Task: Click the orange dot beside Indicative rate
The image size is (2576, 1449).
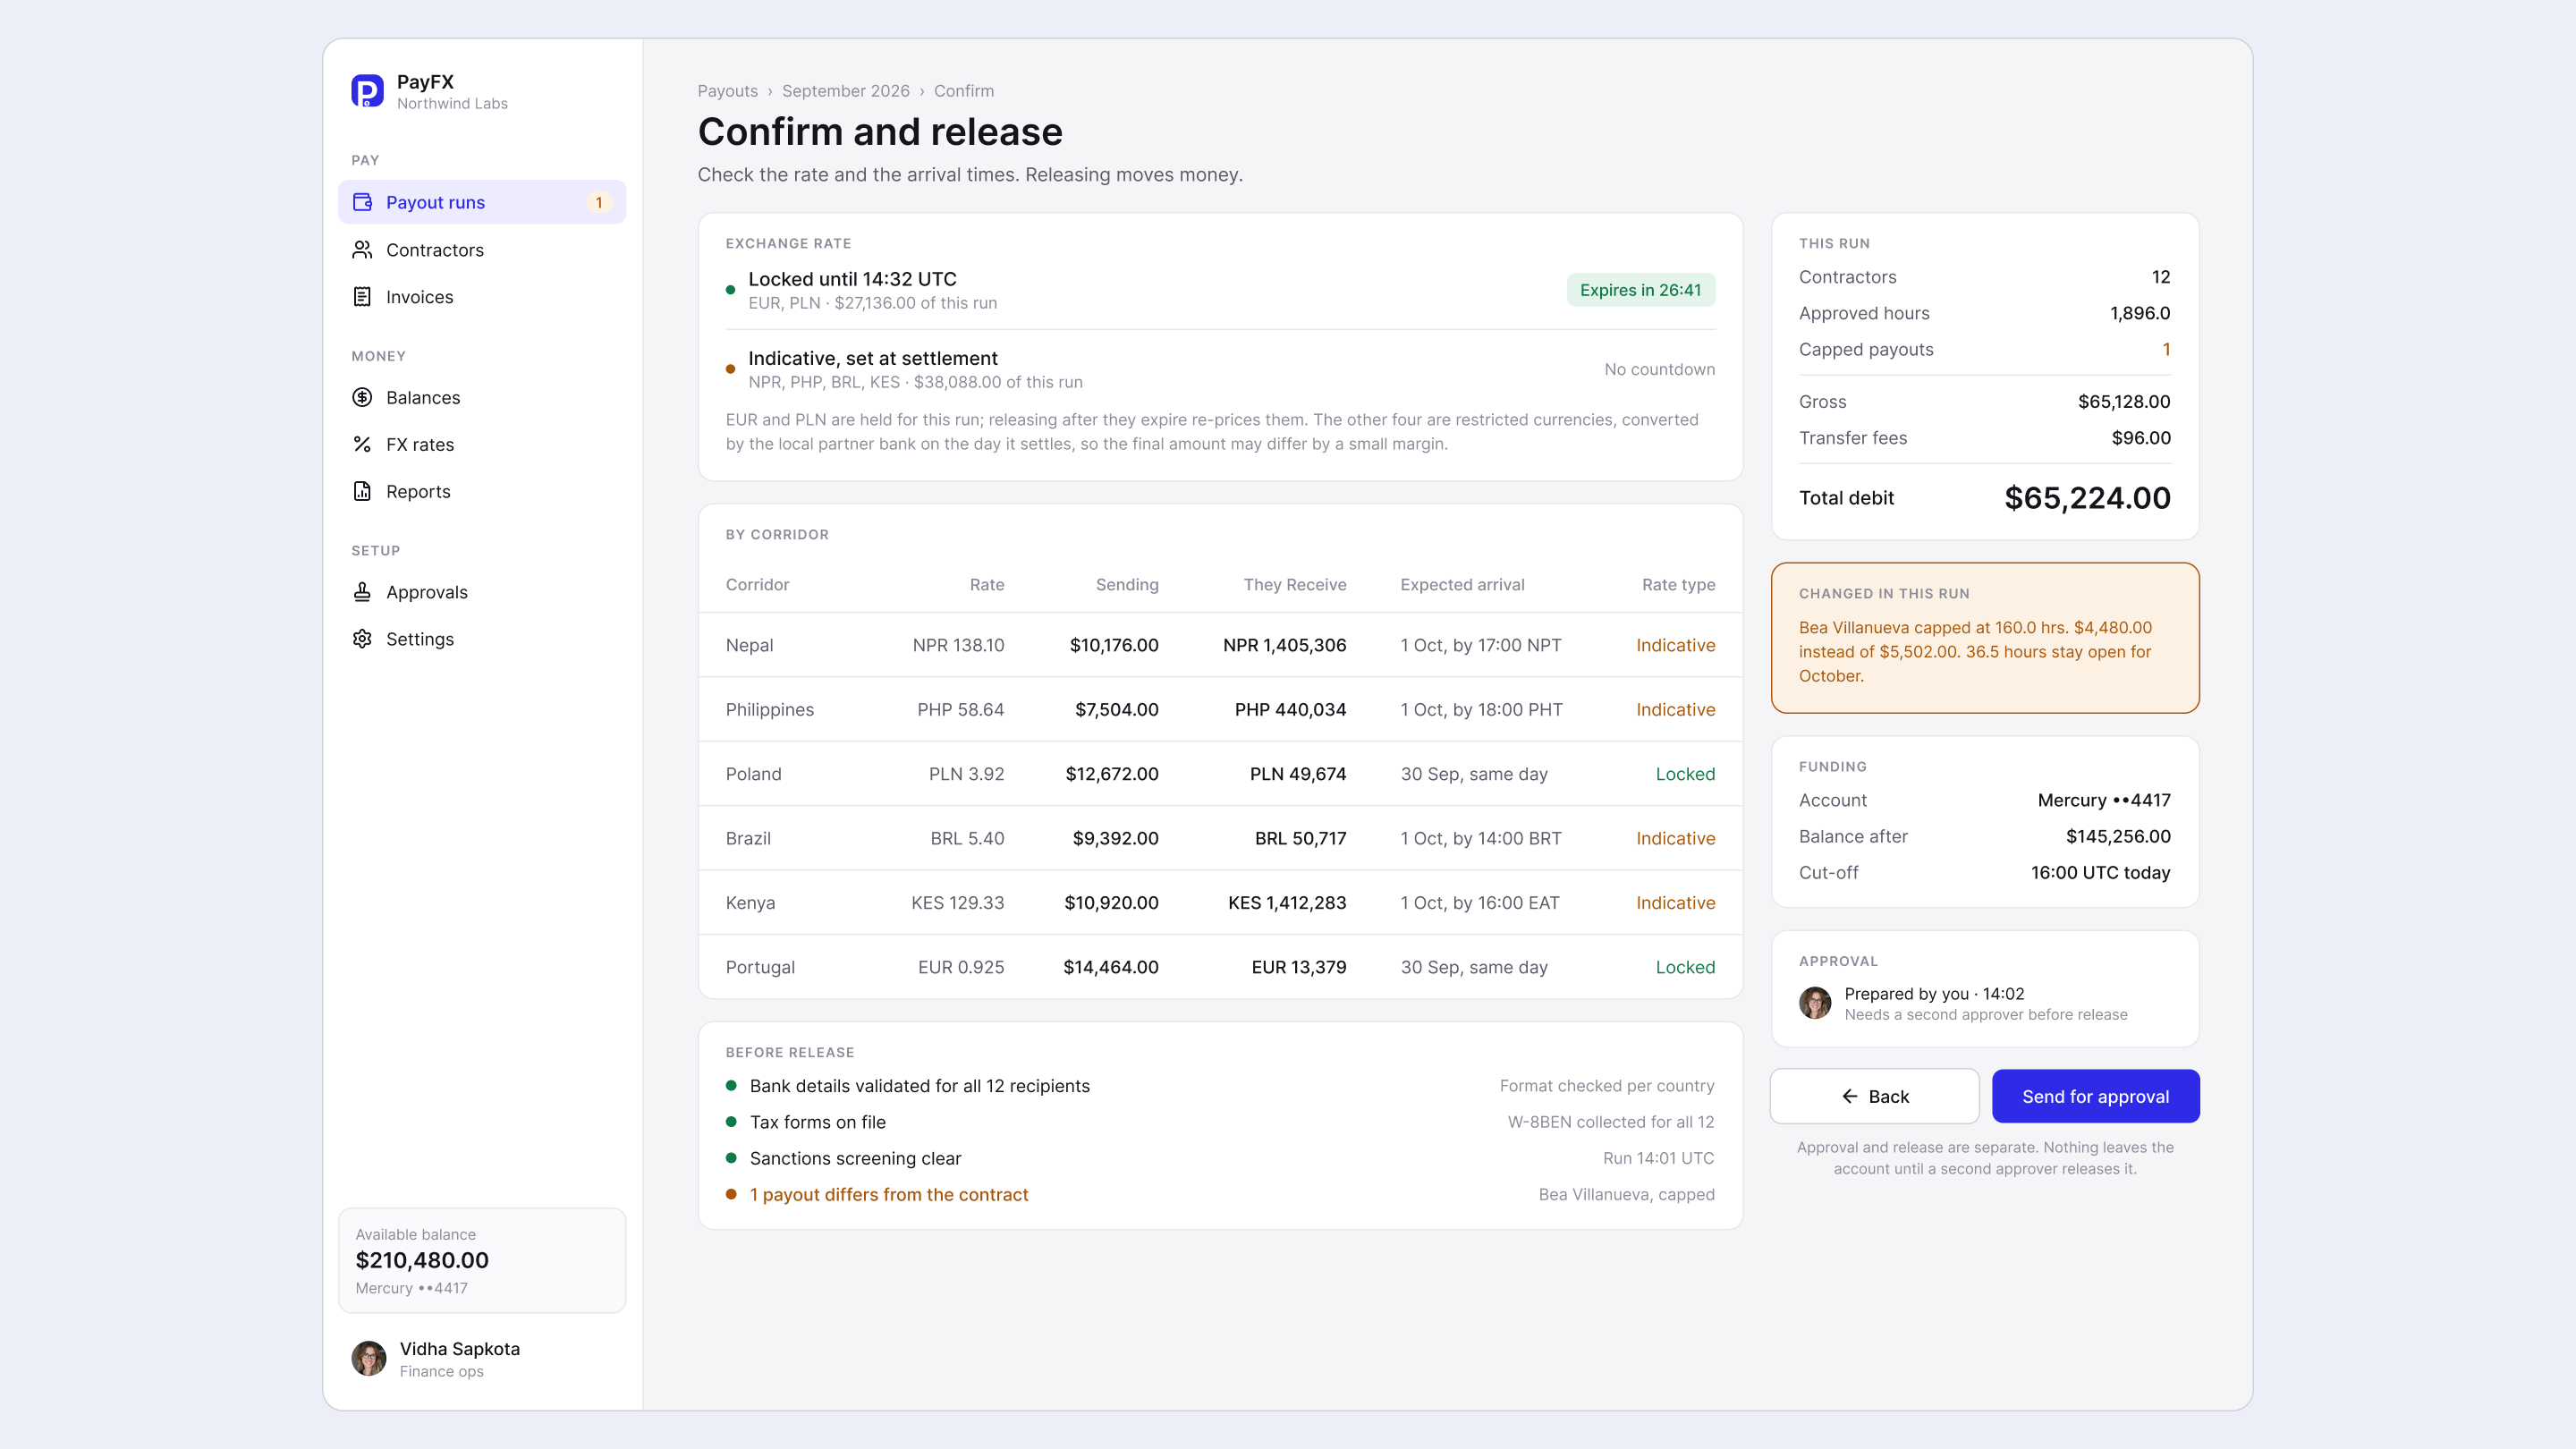Action: click(730, 369)
